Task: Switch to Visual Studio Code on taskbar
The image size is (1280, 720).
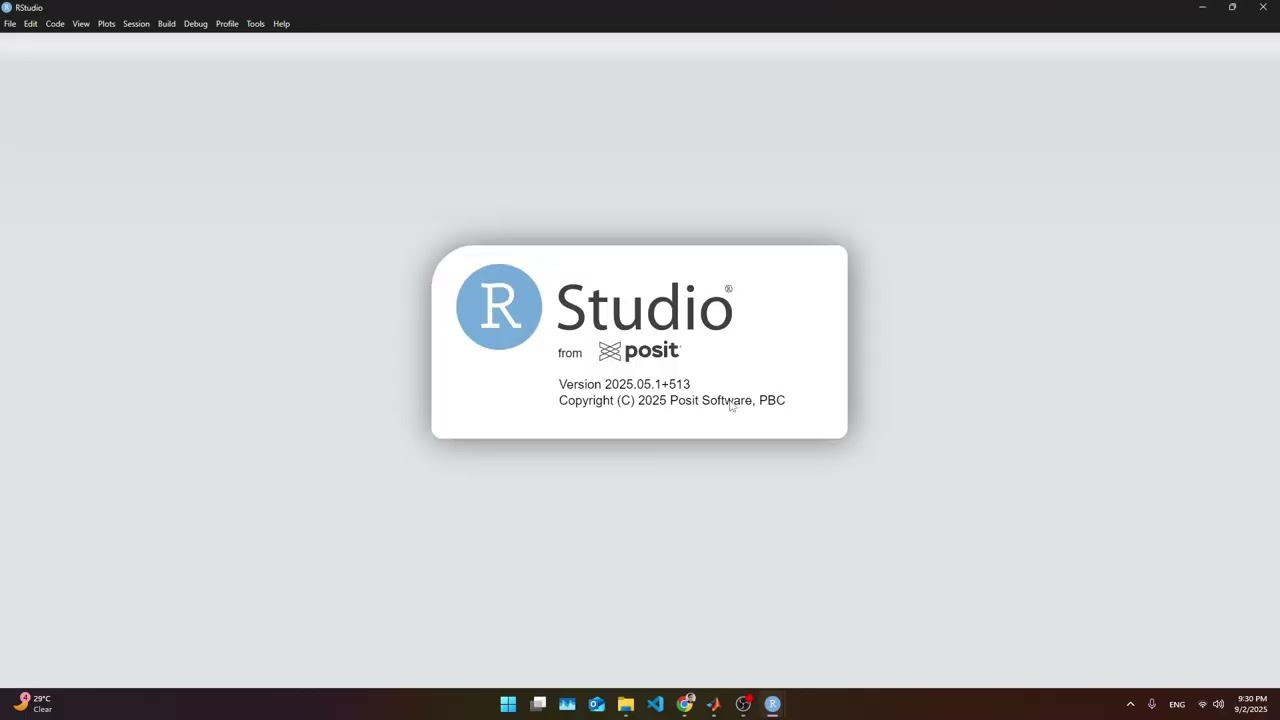Action: coord(655,704)
